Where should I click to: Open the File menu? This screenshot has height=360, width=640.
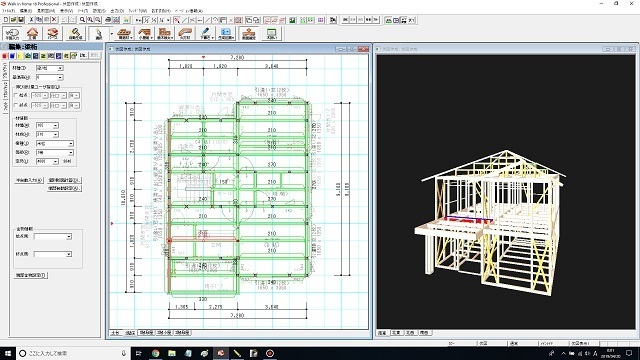point(8,11)
